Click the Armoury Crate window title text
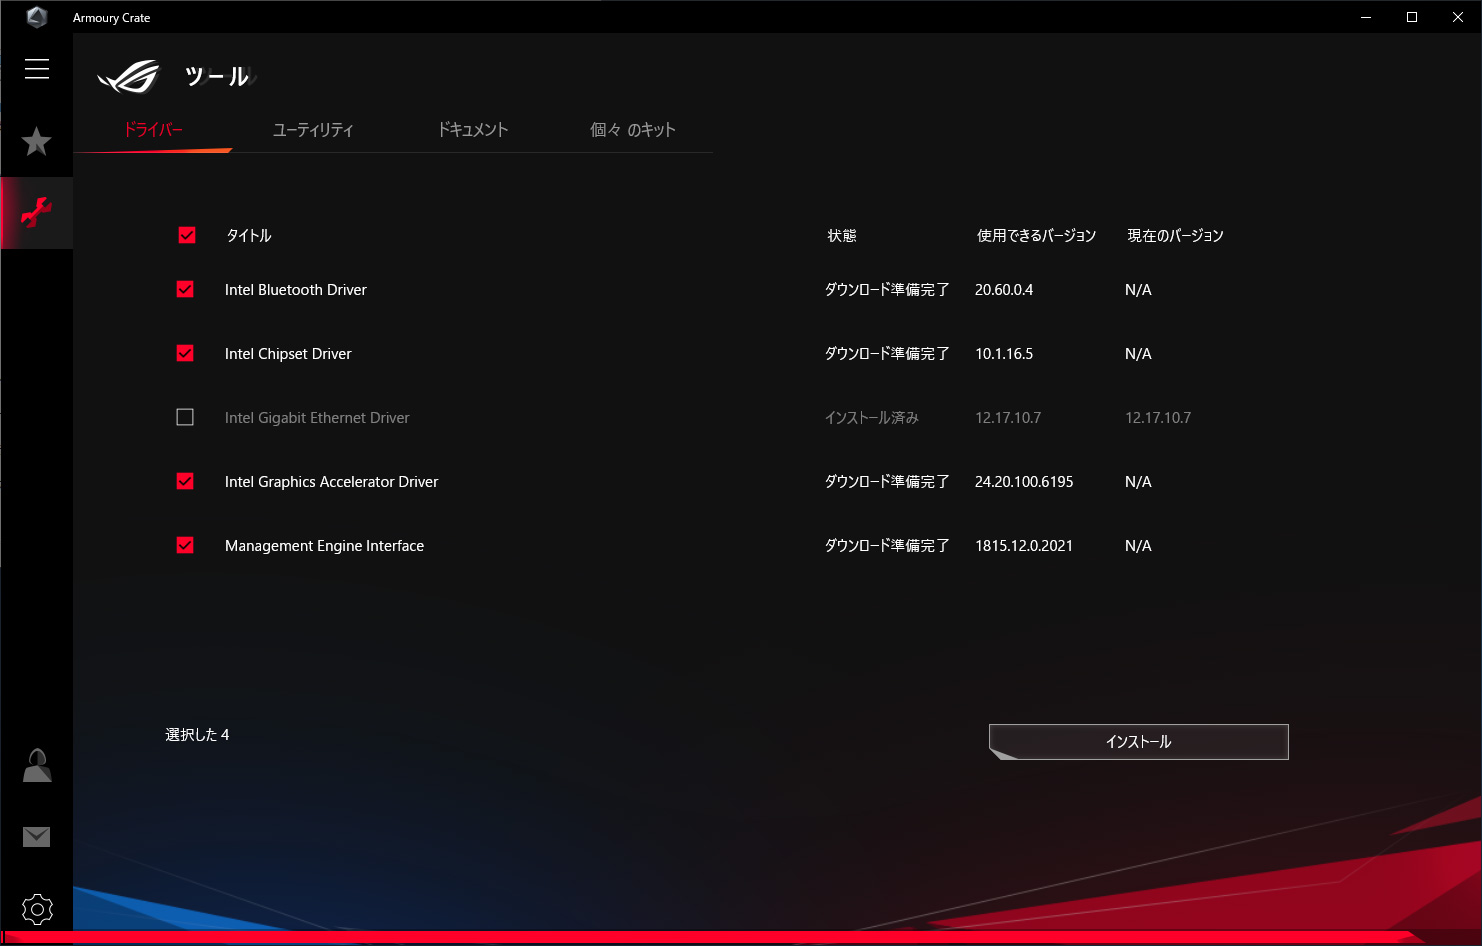 coord(111,18)
